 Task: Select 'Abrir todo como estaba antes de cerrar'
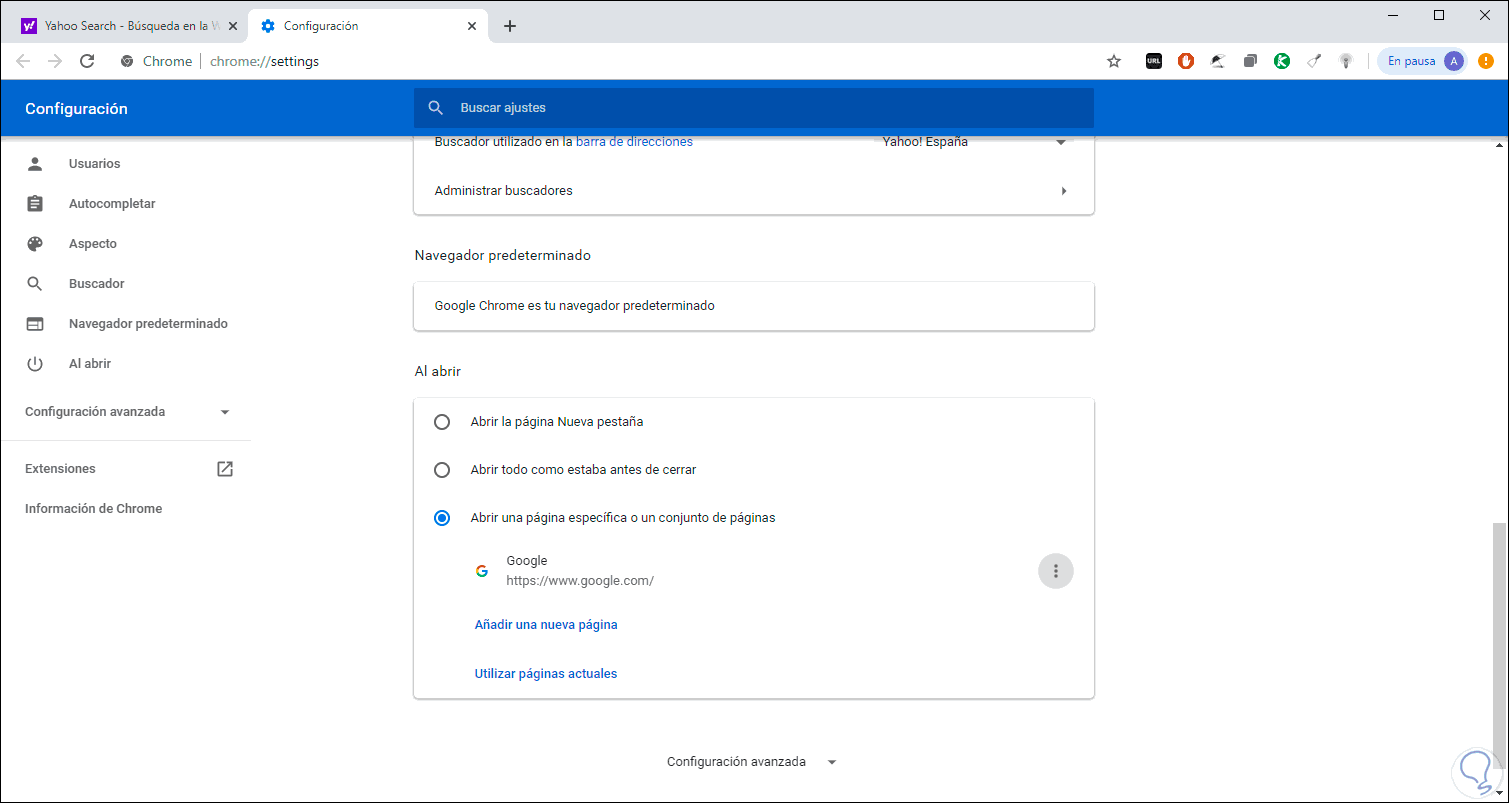click(442, 470)
